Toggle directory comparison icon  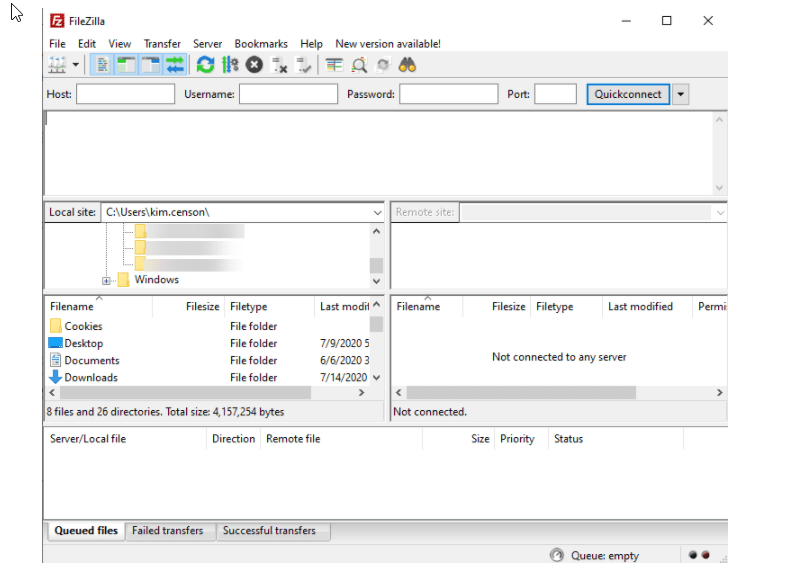[359, 65]
